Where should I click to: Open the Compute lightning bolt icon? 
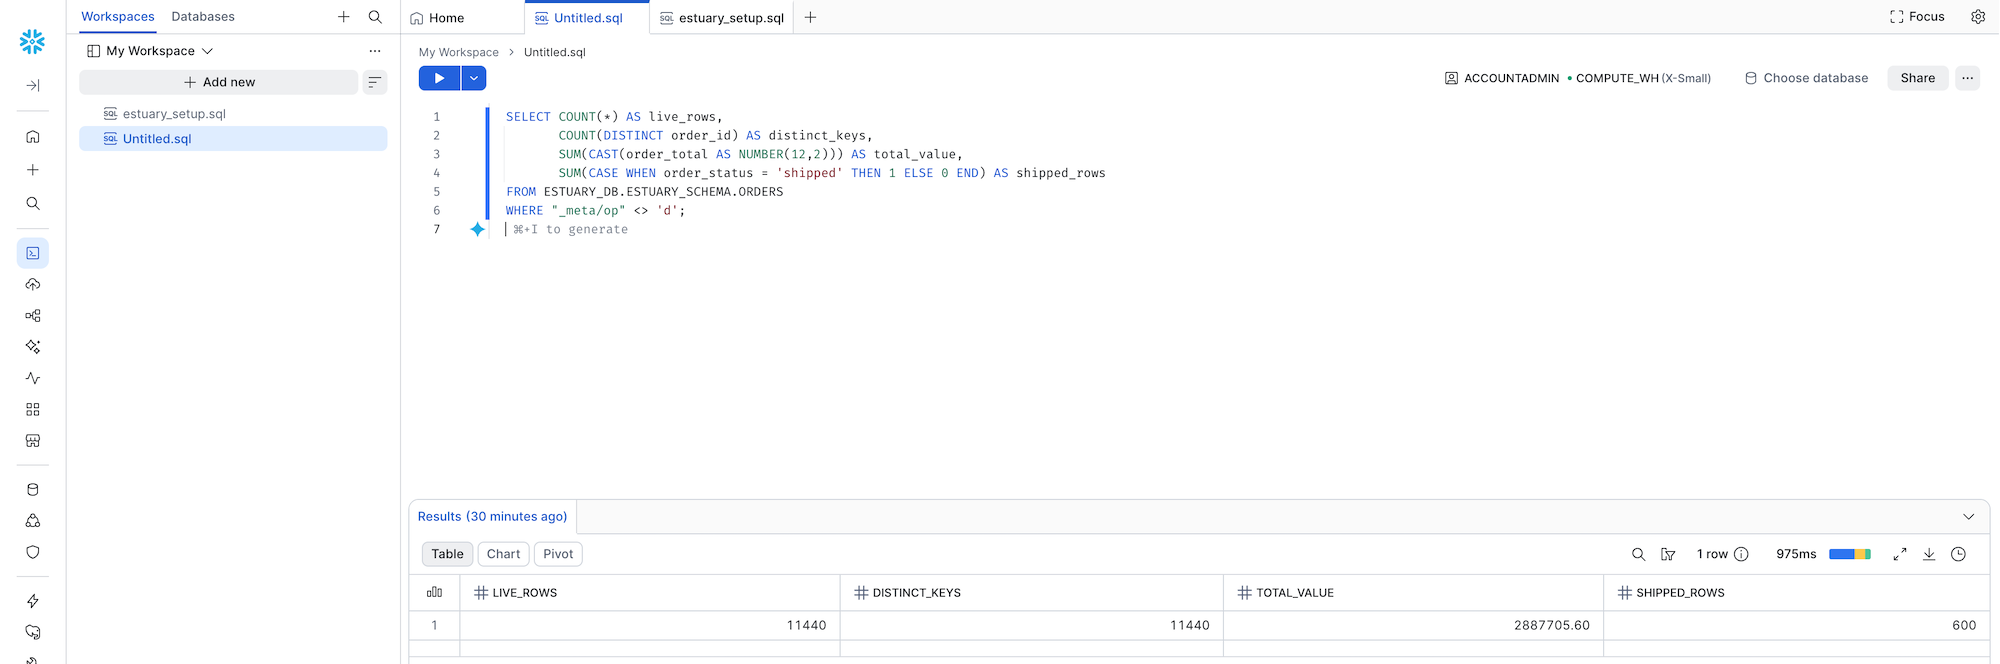pyautogui.click(x=32, y=601)
